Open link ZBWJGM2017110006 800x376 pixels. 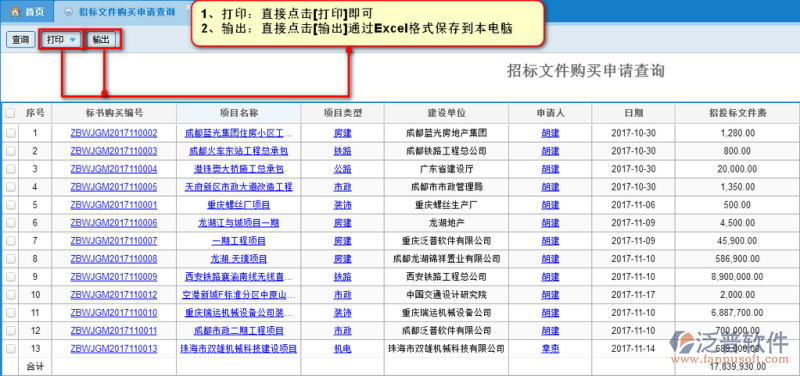tap(114, 223)
